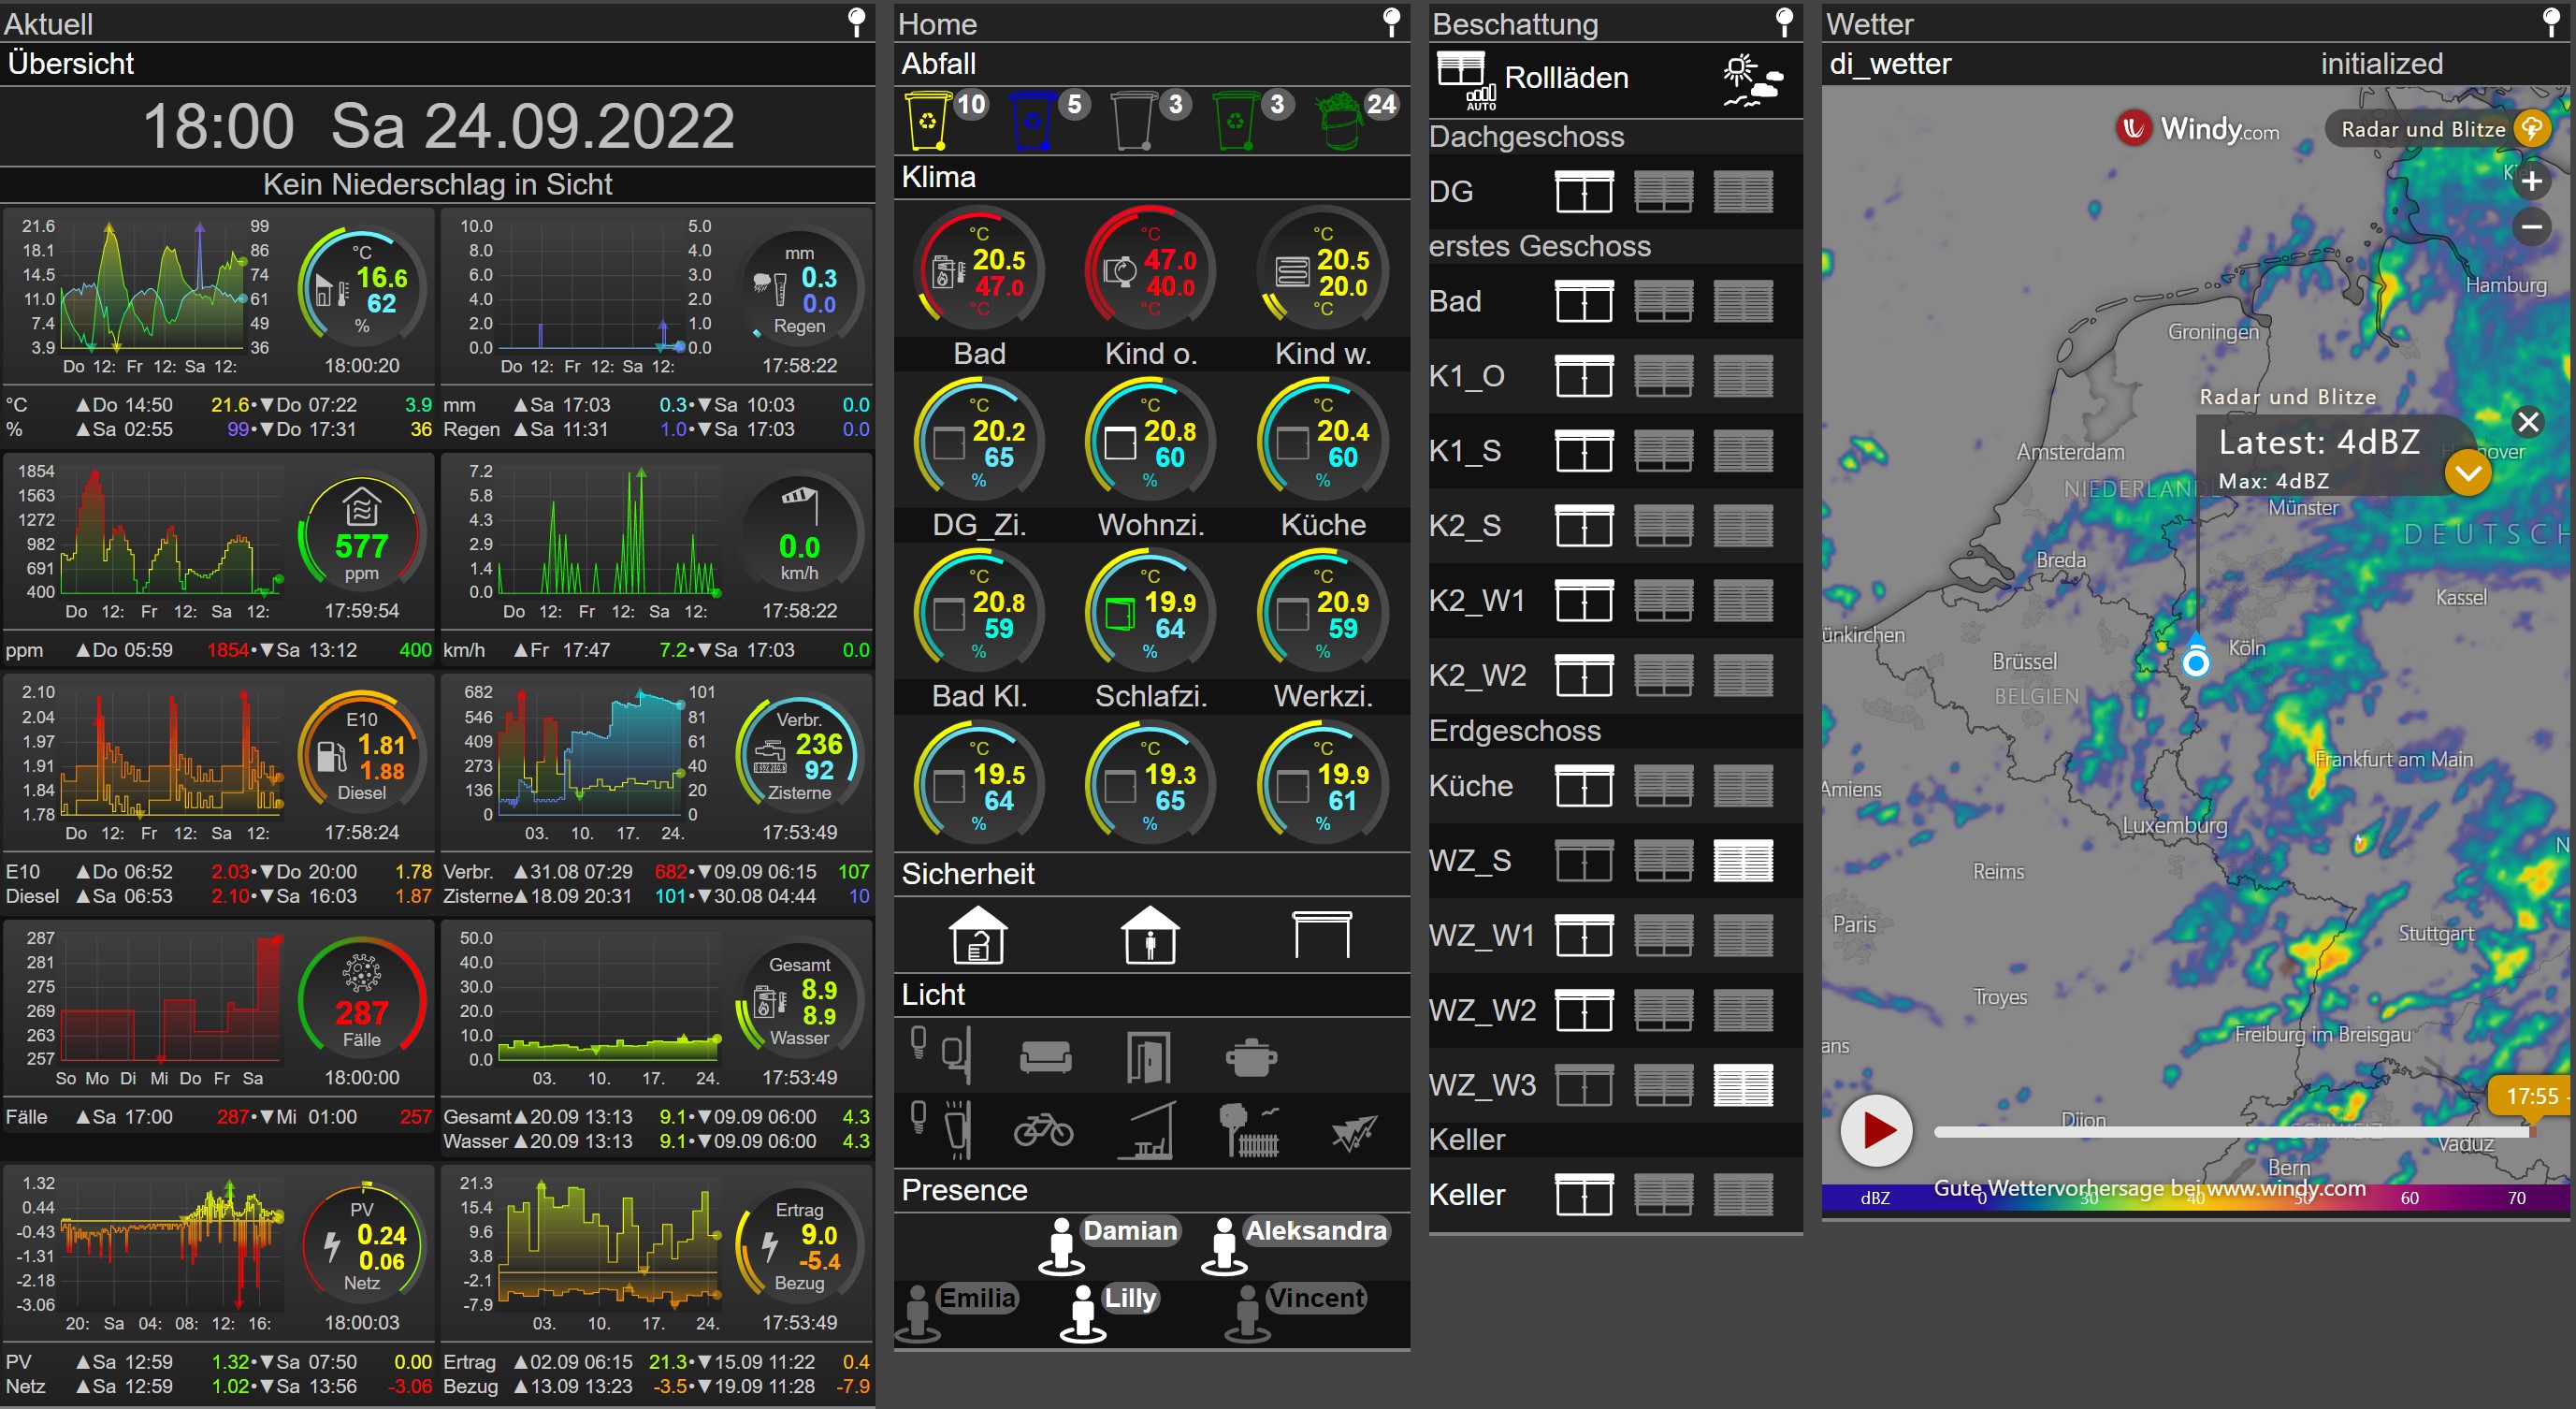Screen dimensions: 2576x1409
Task: Click the Windy.com logo
Action: [x=2197, y=128]
